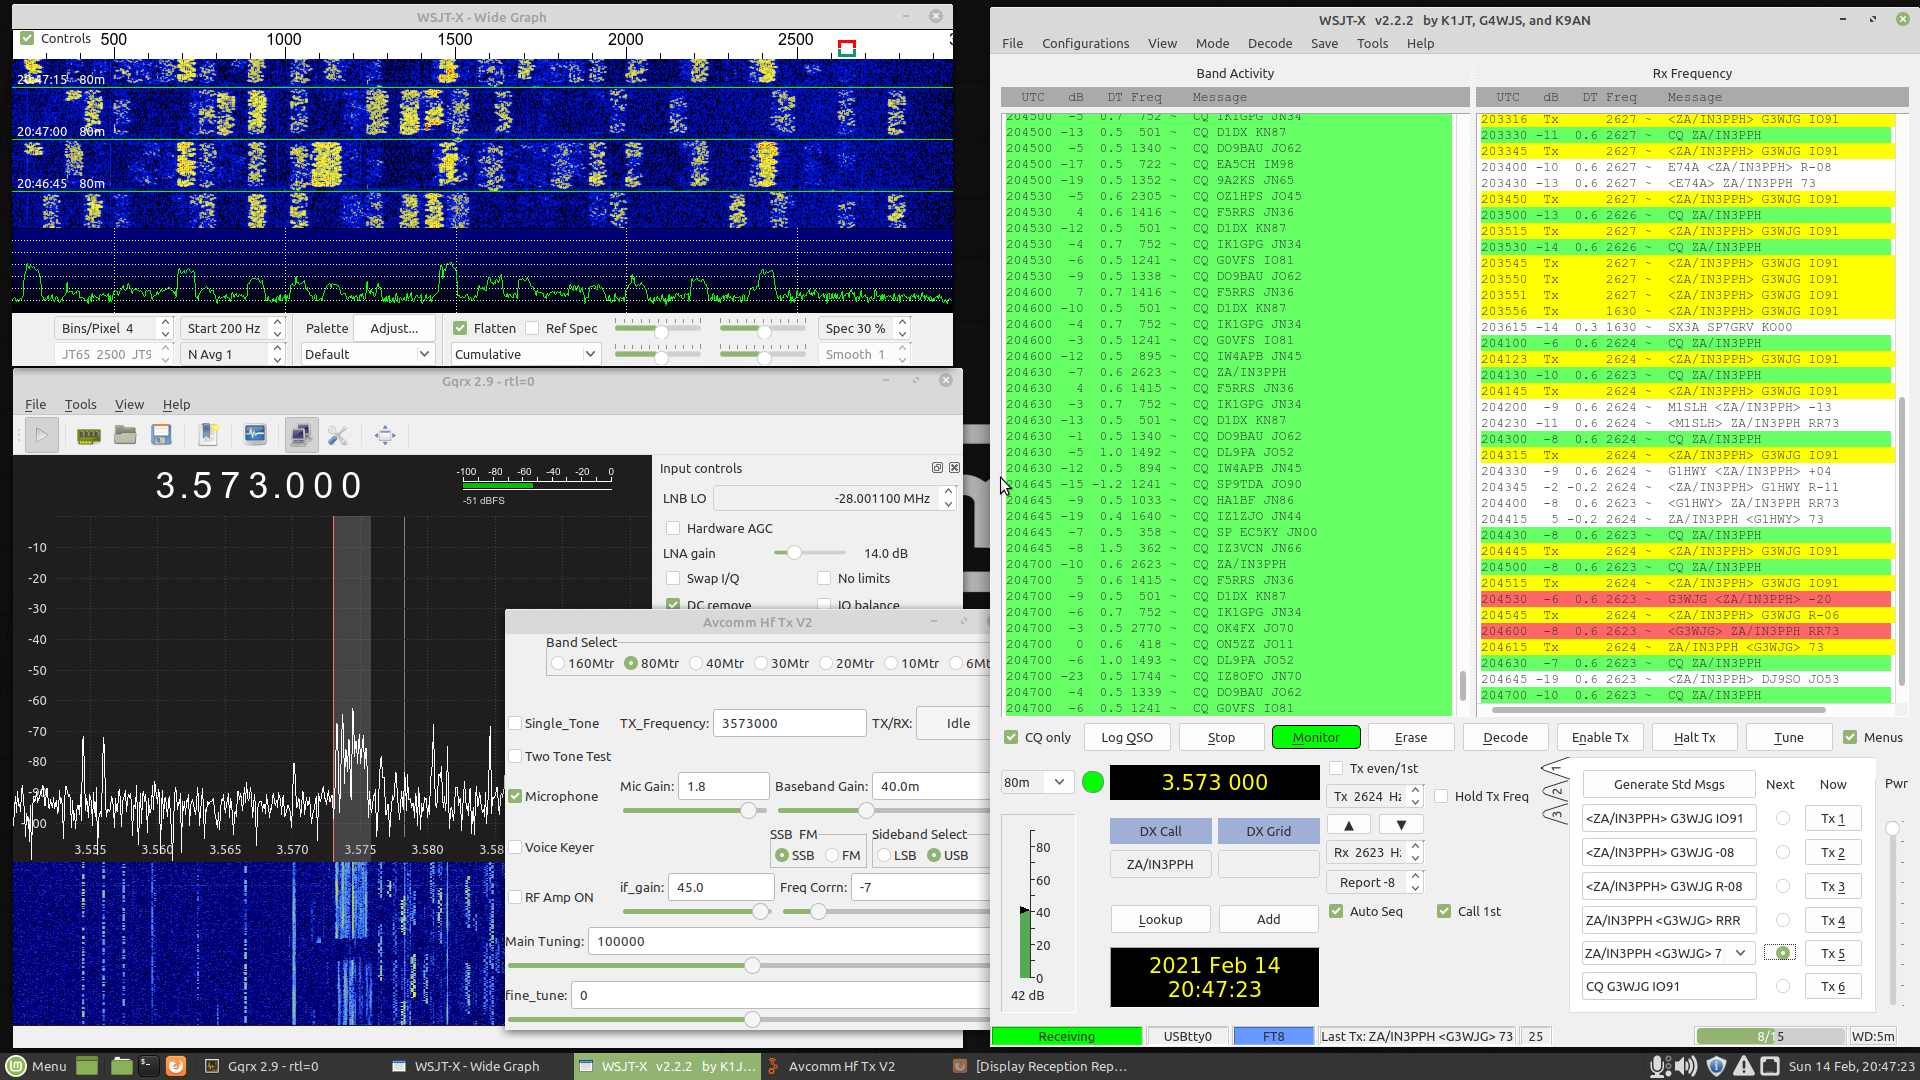Open Default palette dropdown
This screenshot has width=1920, height=1080.
coord(367,354)
